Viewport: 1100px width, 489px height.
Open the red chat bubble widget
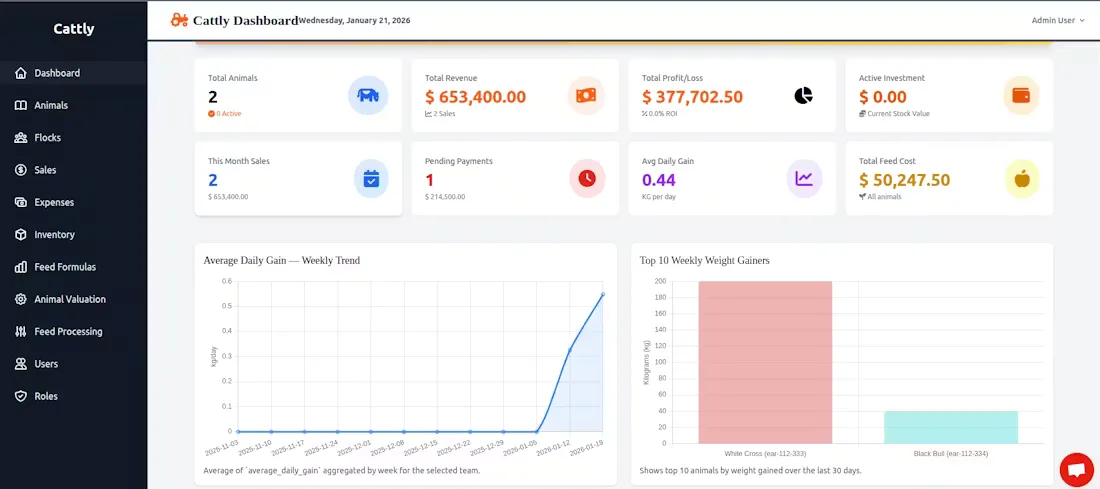click(x=1076, y=470)
